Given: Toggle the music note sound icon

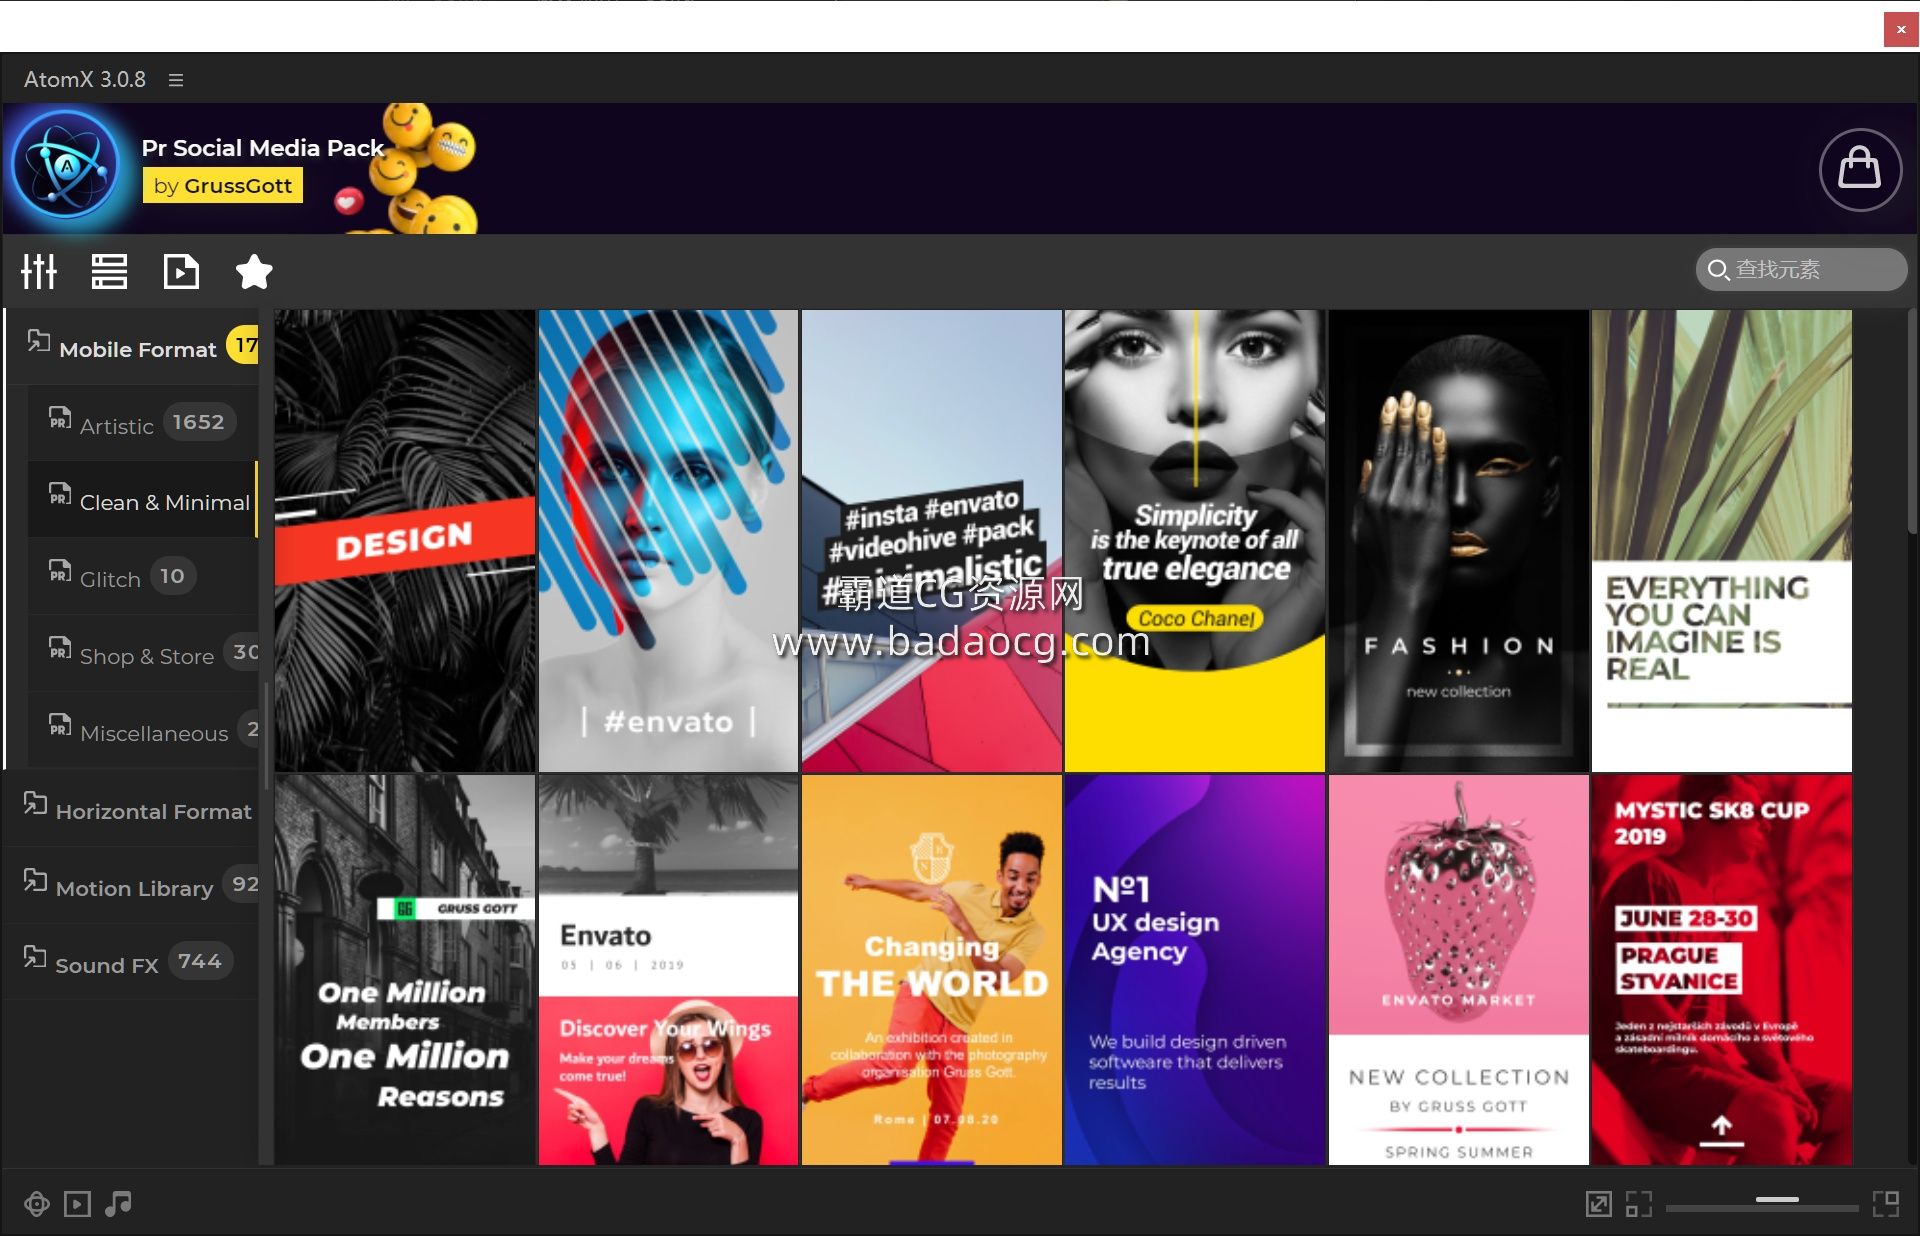Looking at the screenshot, I should coord(118,1204).
